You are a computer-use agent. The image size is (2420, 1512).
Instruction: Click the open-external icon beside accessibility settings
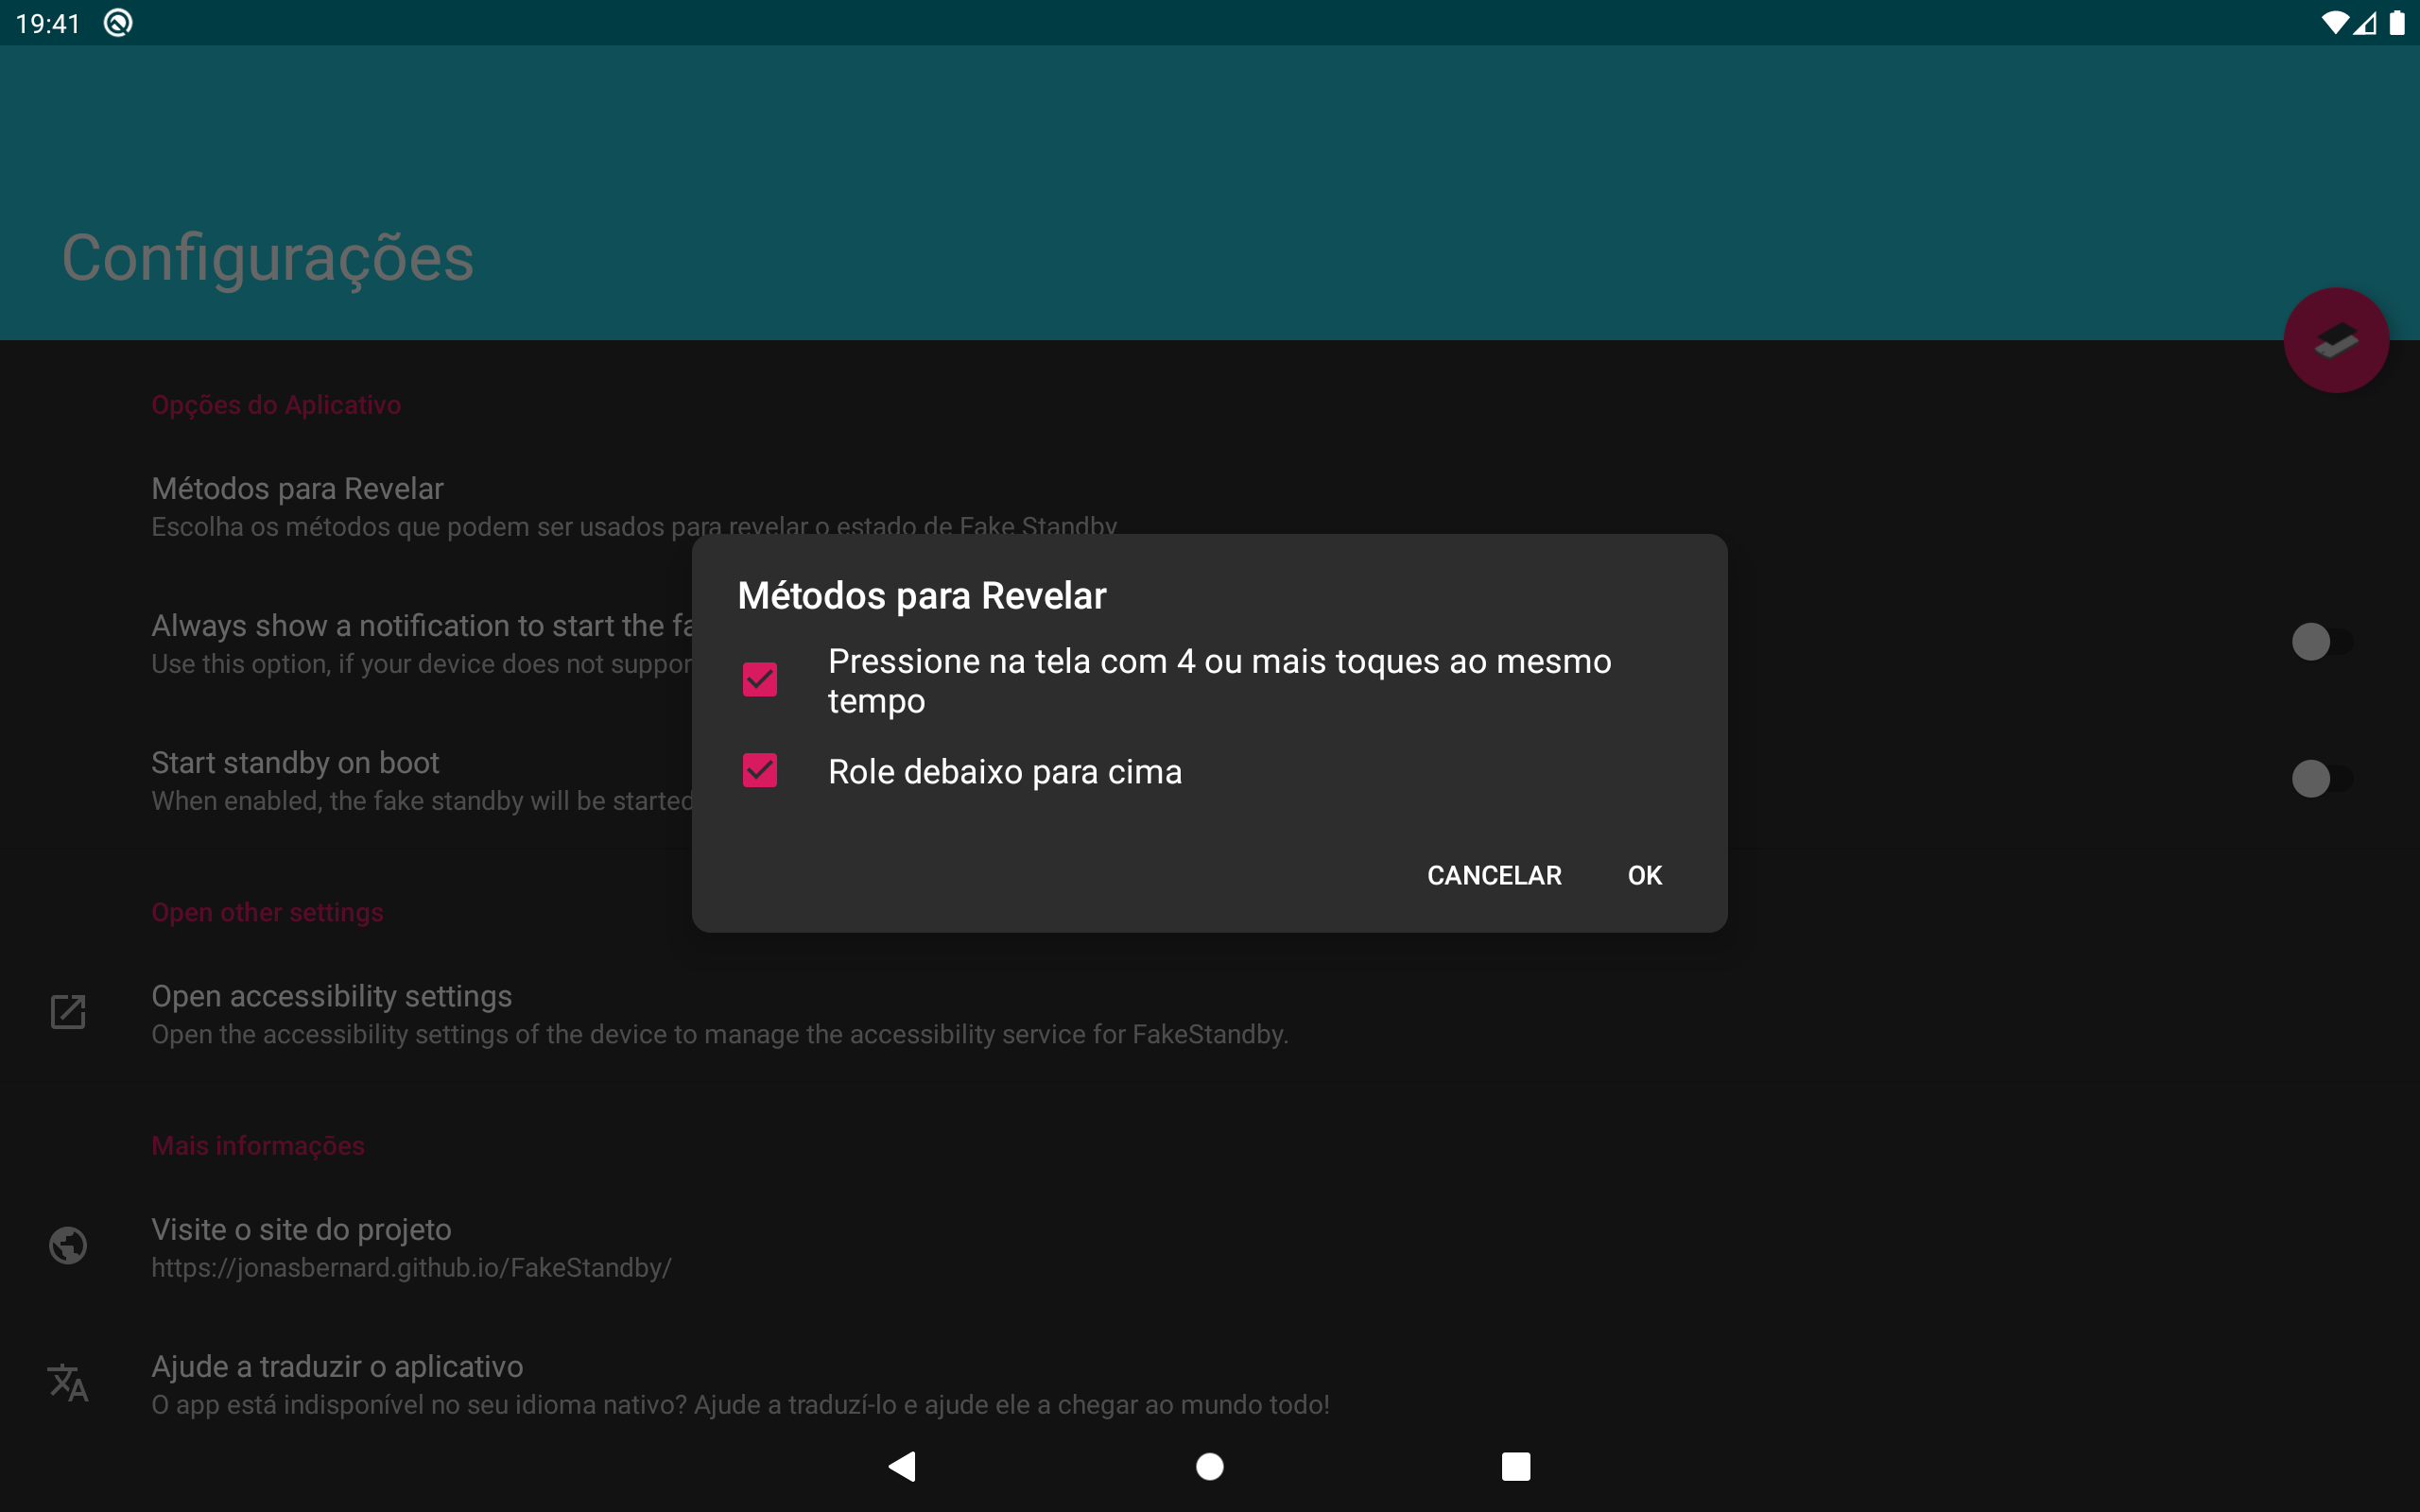[68, 1012]
